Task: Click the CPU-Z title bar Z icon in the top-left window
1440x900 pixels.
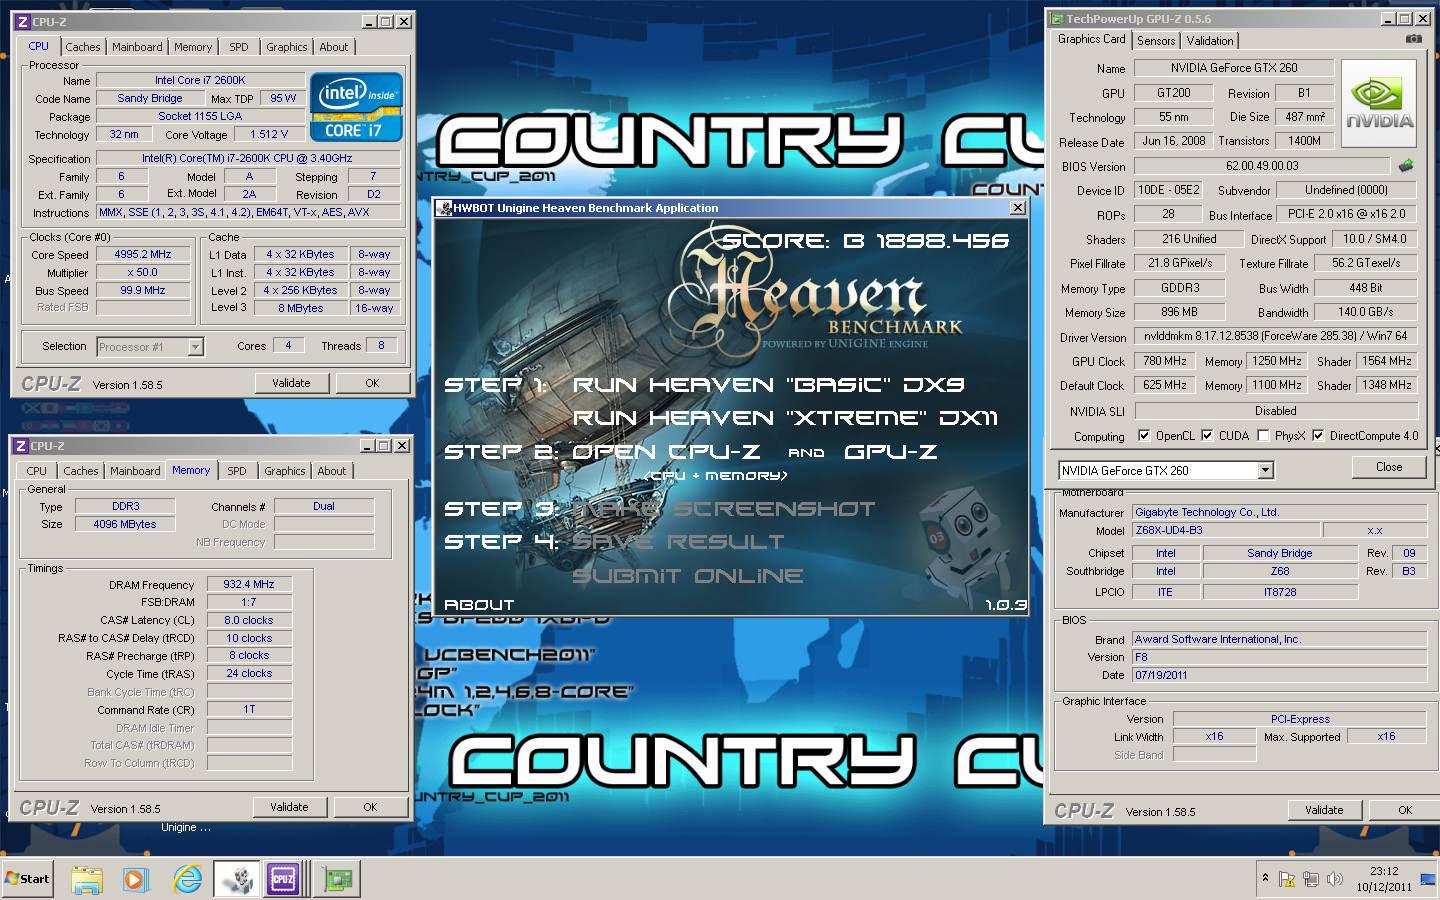Action: (22, 21)
